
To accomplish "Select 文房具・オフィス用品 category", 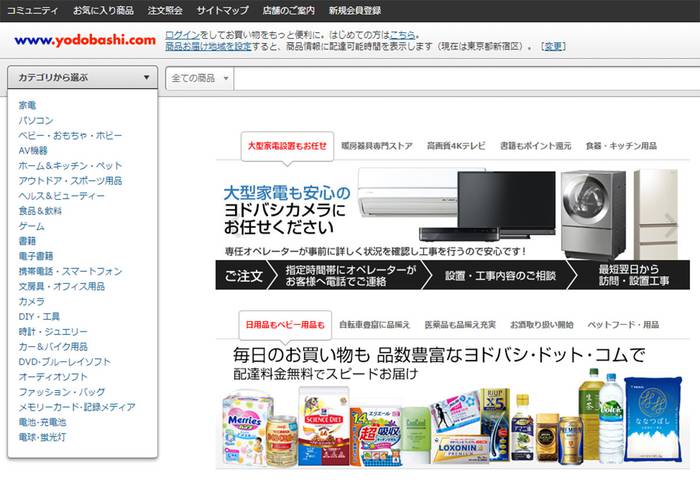I will (x=62, y=286).
